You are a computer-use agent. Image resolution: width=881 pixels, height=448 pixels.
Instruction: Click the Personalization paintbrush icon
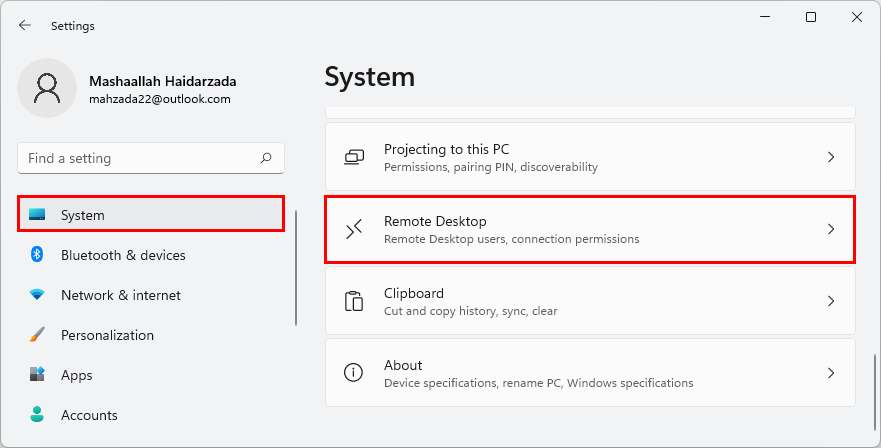click(37, 335)
